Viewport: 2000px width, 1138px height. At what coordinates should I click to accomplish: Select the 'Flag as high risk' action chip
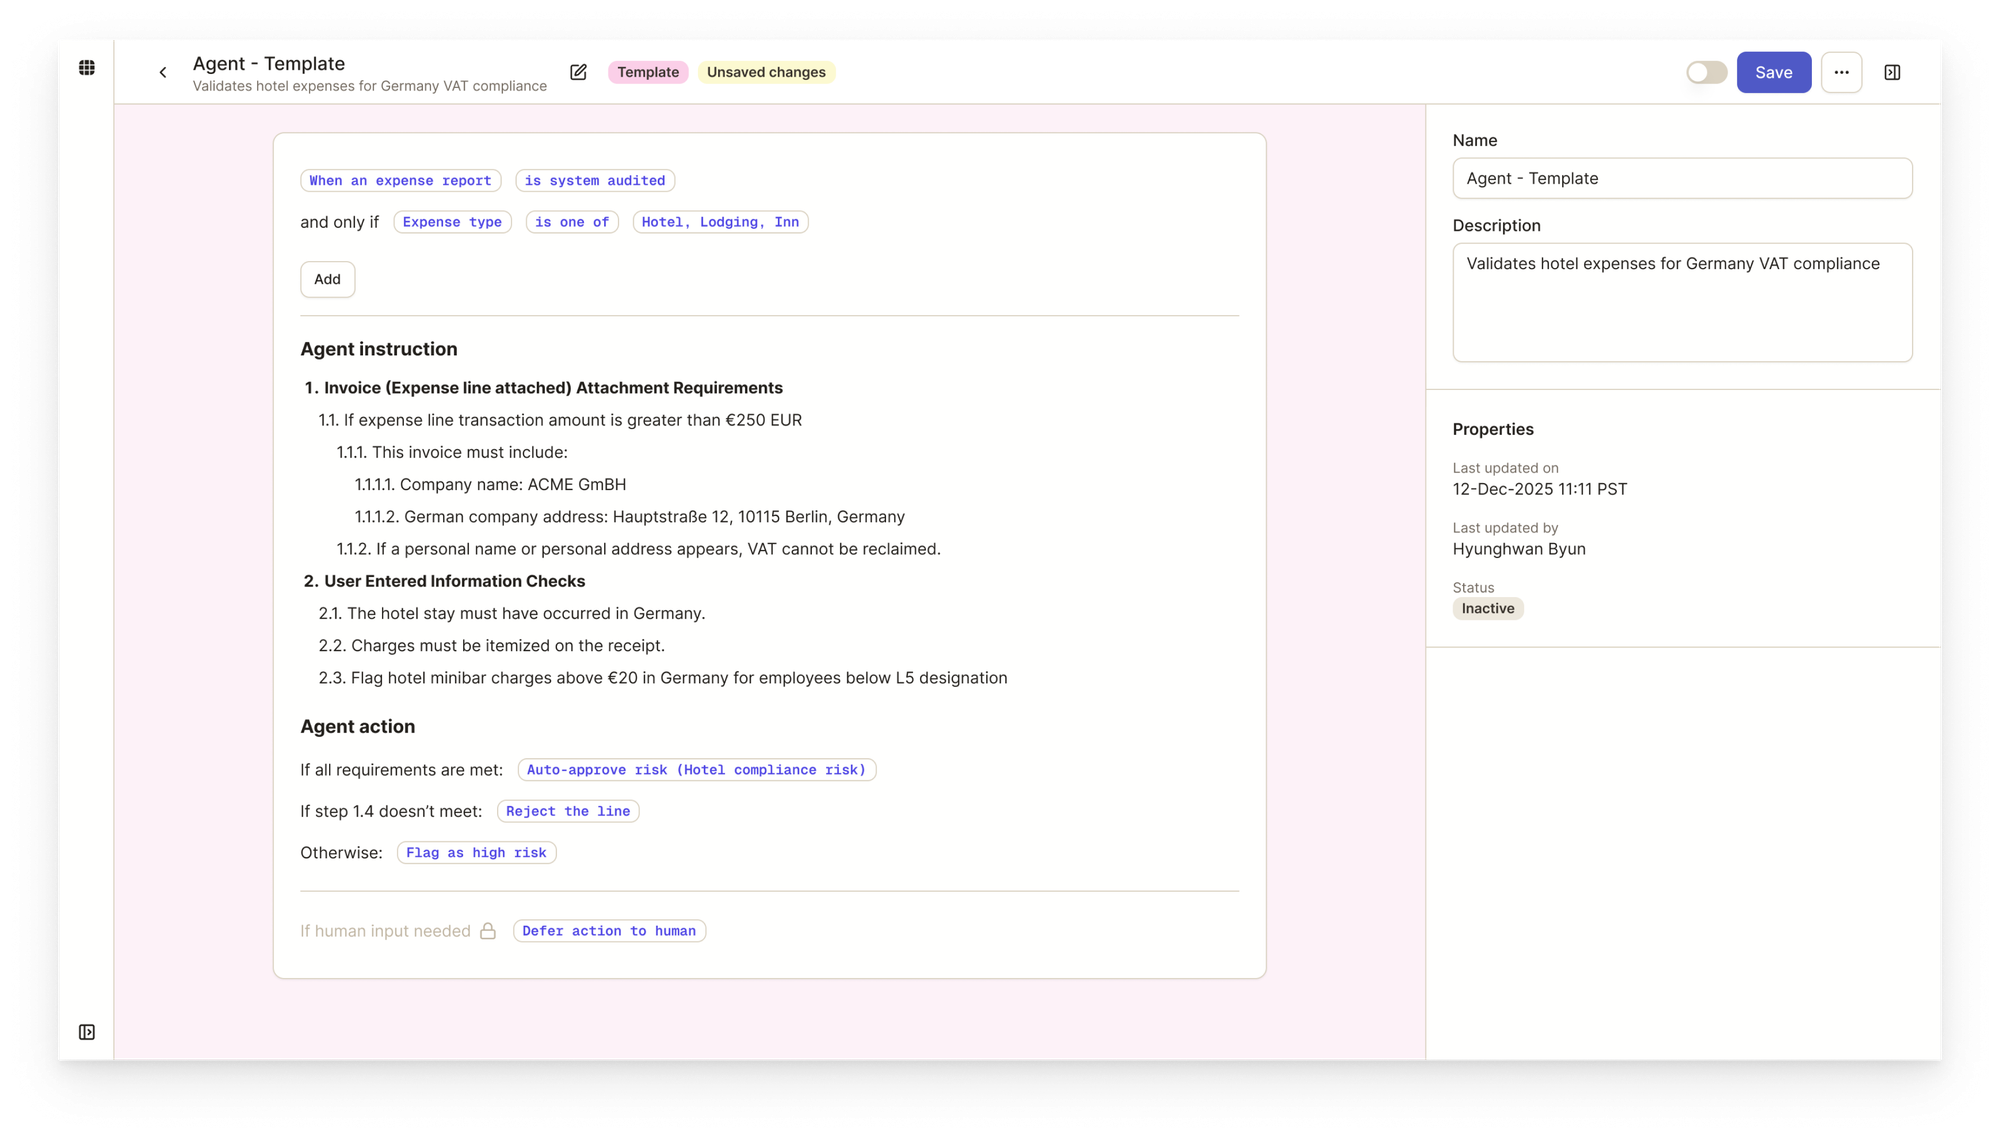click(x=476, y=853)
